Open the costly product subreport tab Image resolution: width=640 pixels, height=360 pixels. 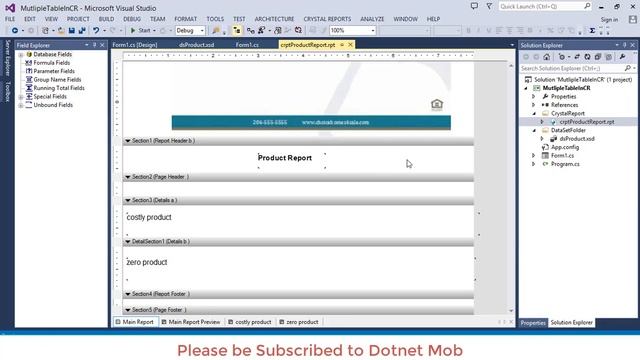click(x=249, y=322)
